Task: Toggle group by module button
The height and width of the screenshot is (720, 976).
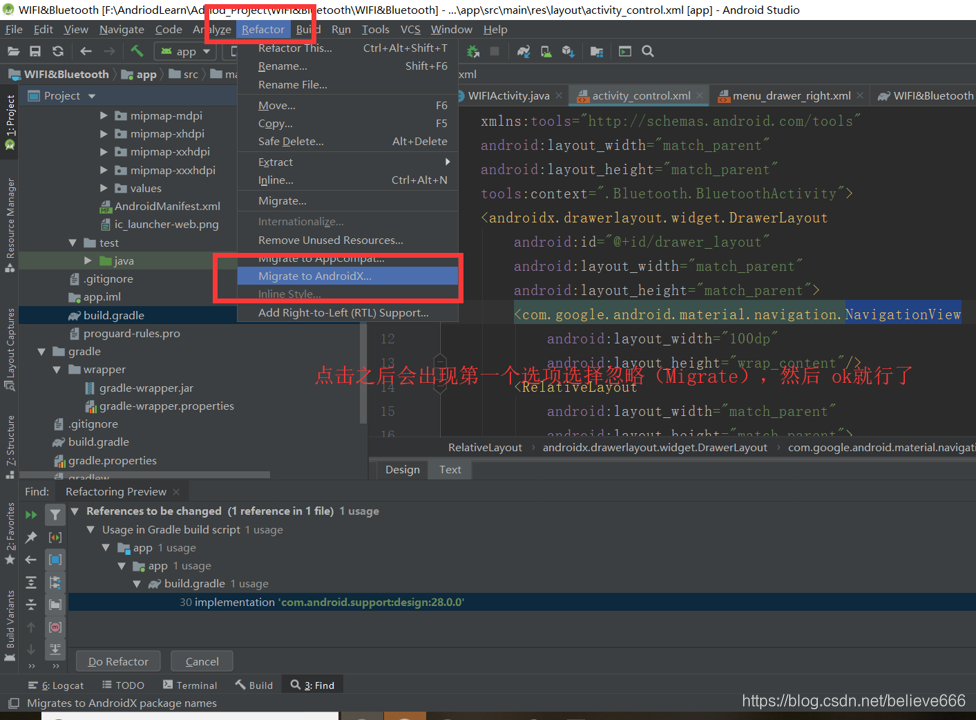Action: 55,559
